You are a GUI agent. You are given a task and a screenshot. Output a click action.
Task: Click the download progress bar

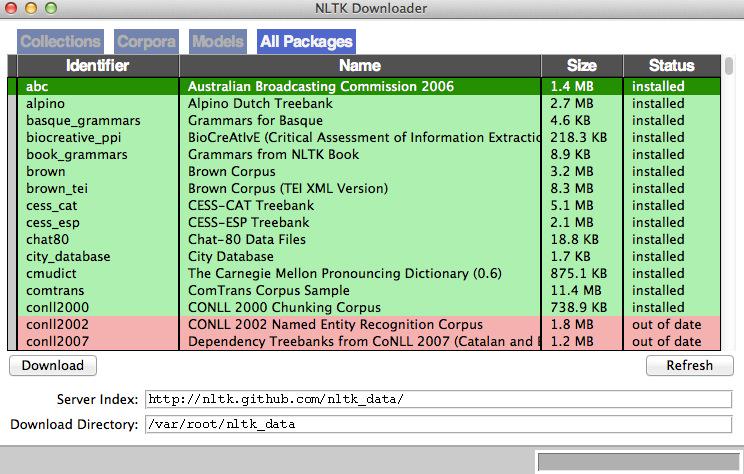639,462
